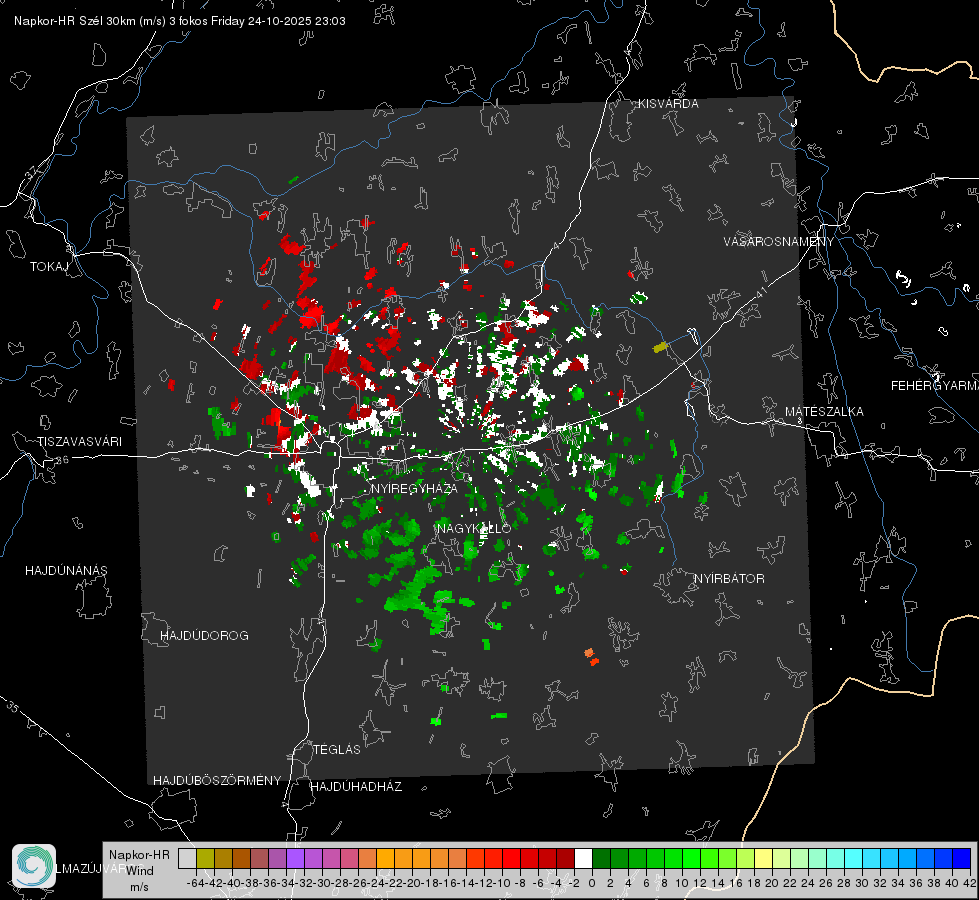
Task: Click the -64 value on the wind scale
Action: coord(195,883)
